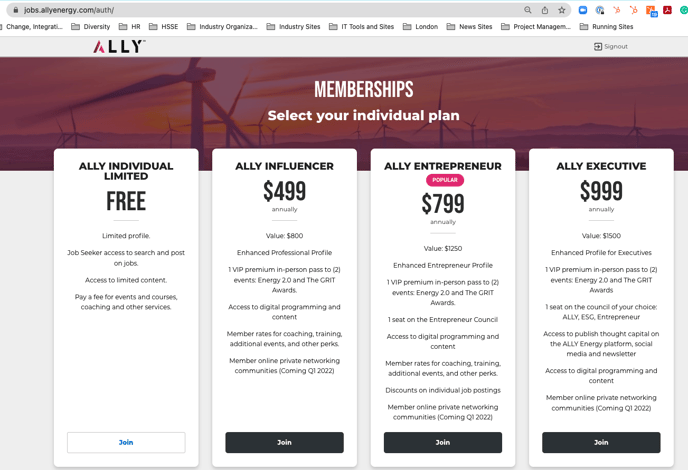Open the Diversity bookmarks folder

[x=91, y=27]
